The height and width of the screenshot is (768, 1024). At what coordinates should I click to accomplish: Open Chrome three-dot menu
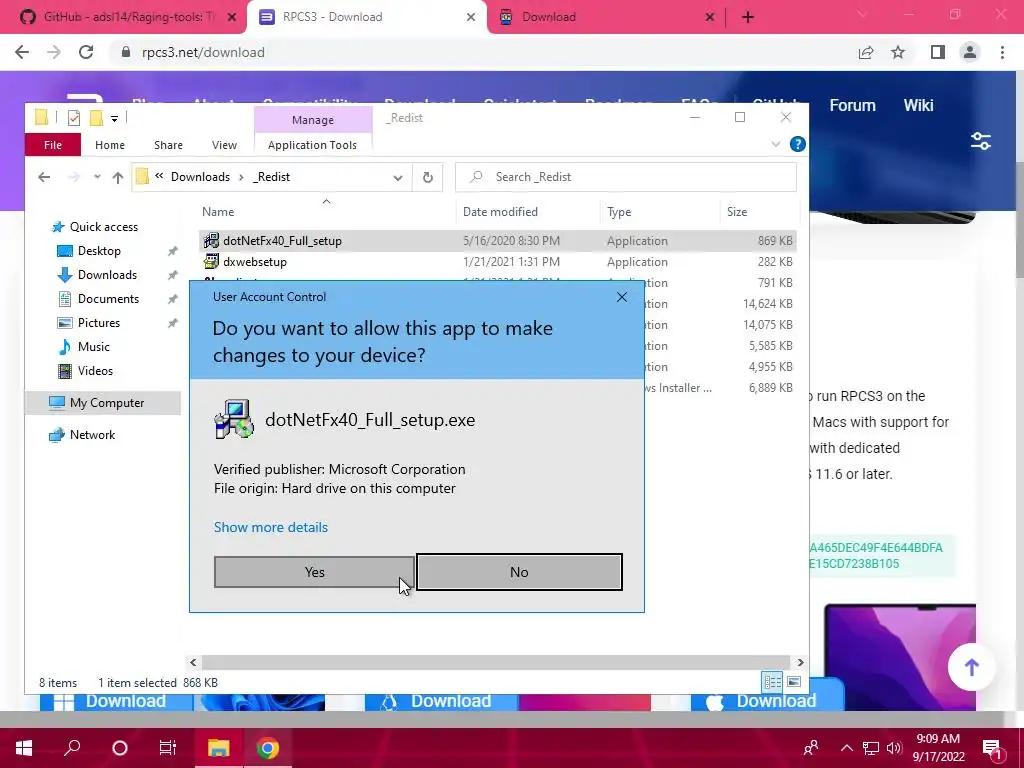click(1002, 52)
